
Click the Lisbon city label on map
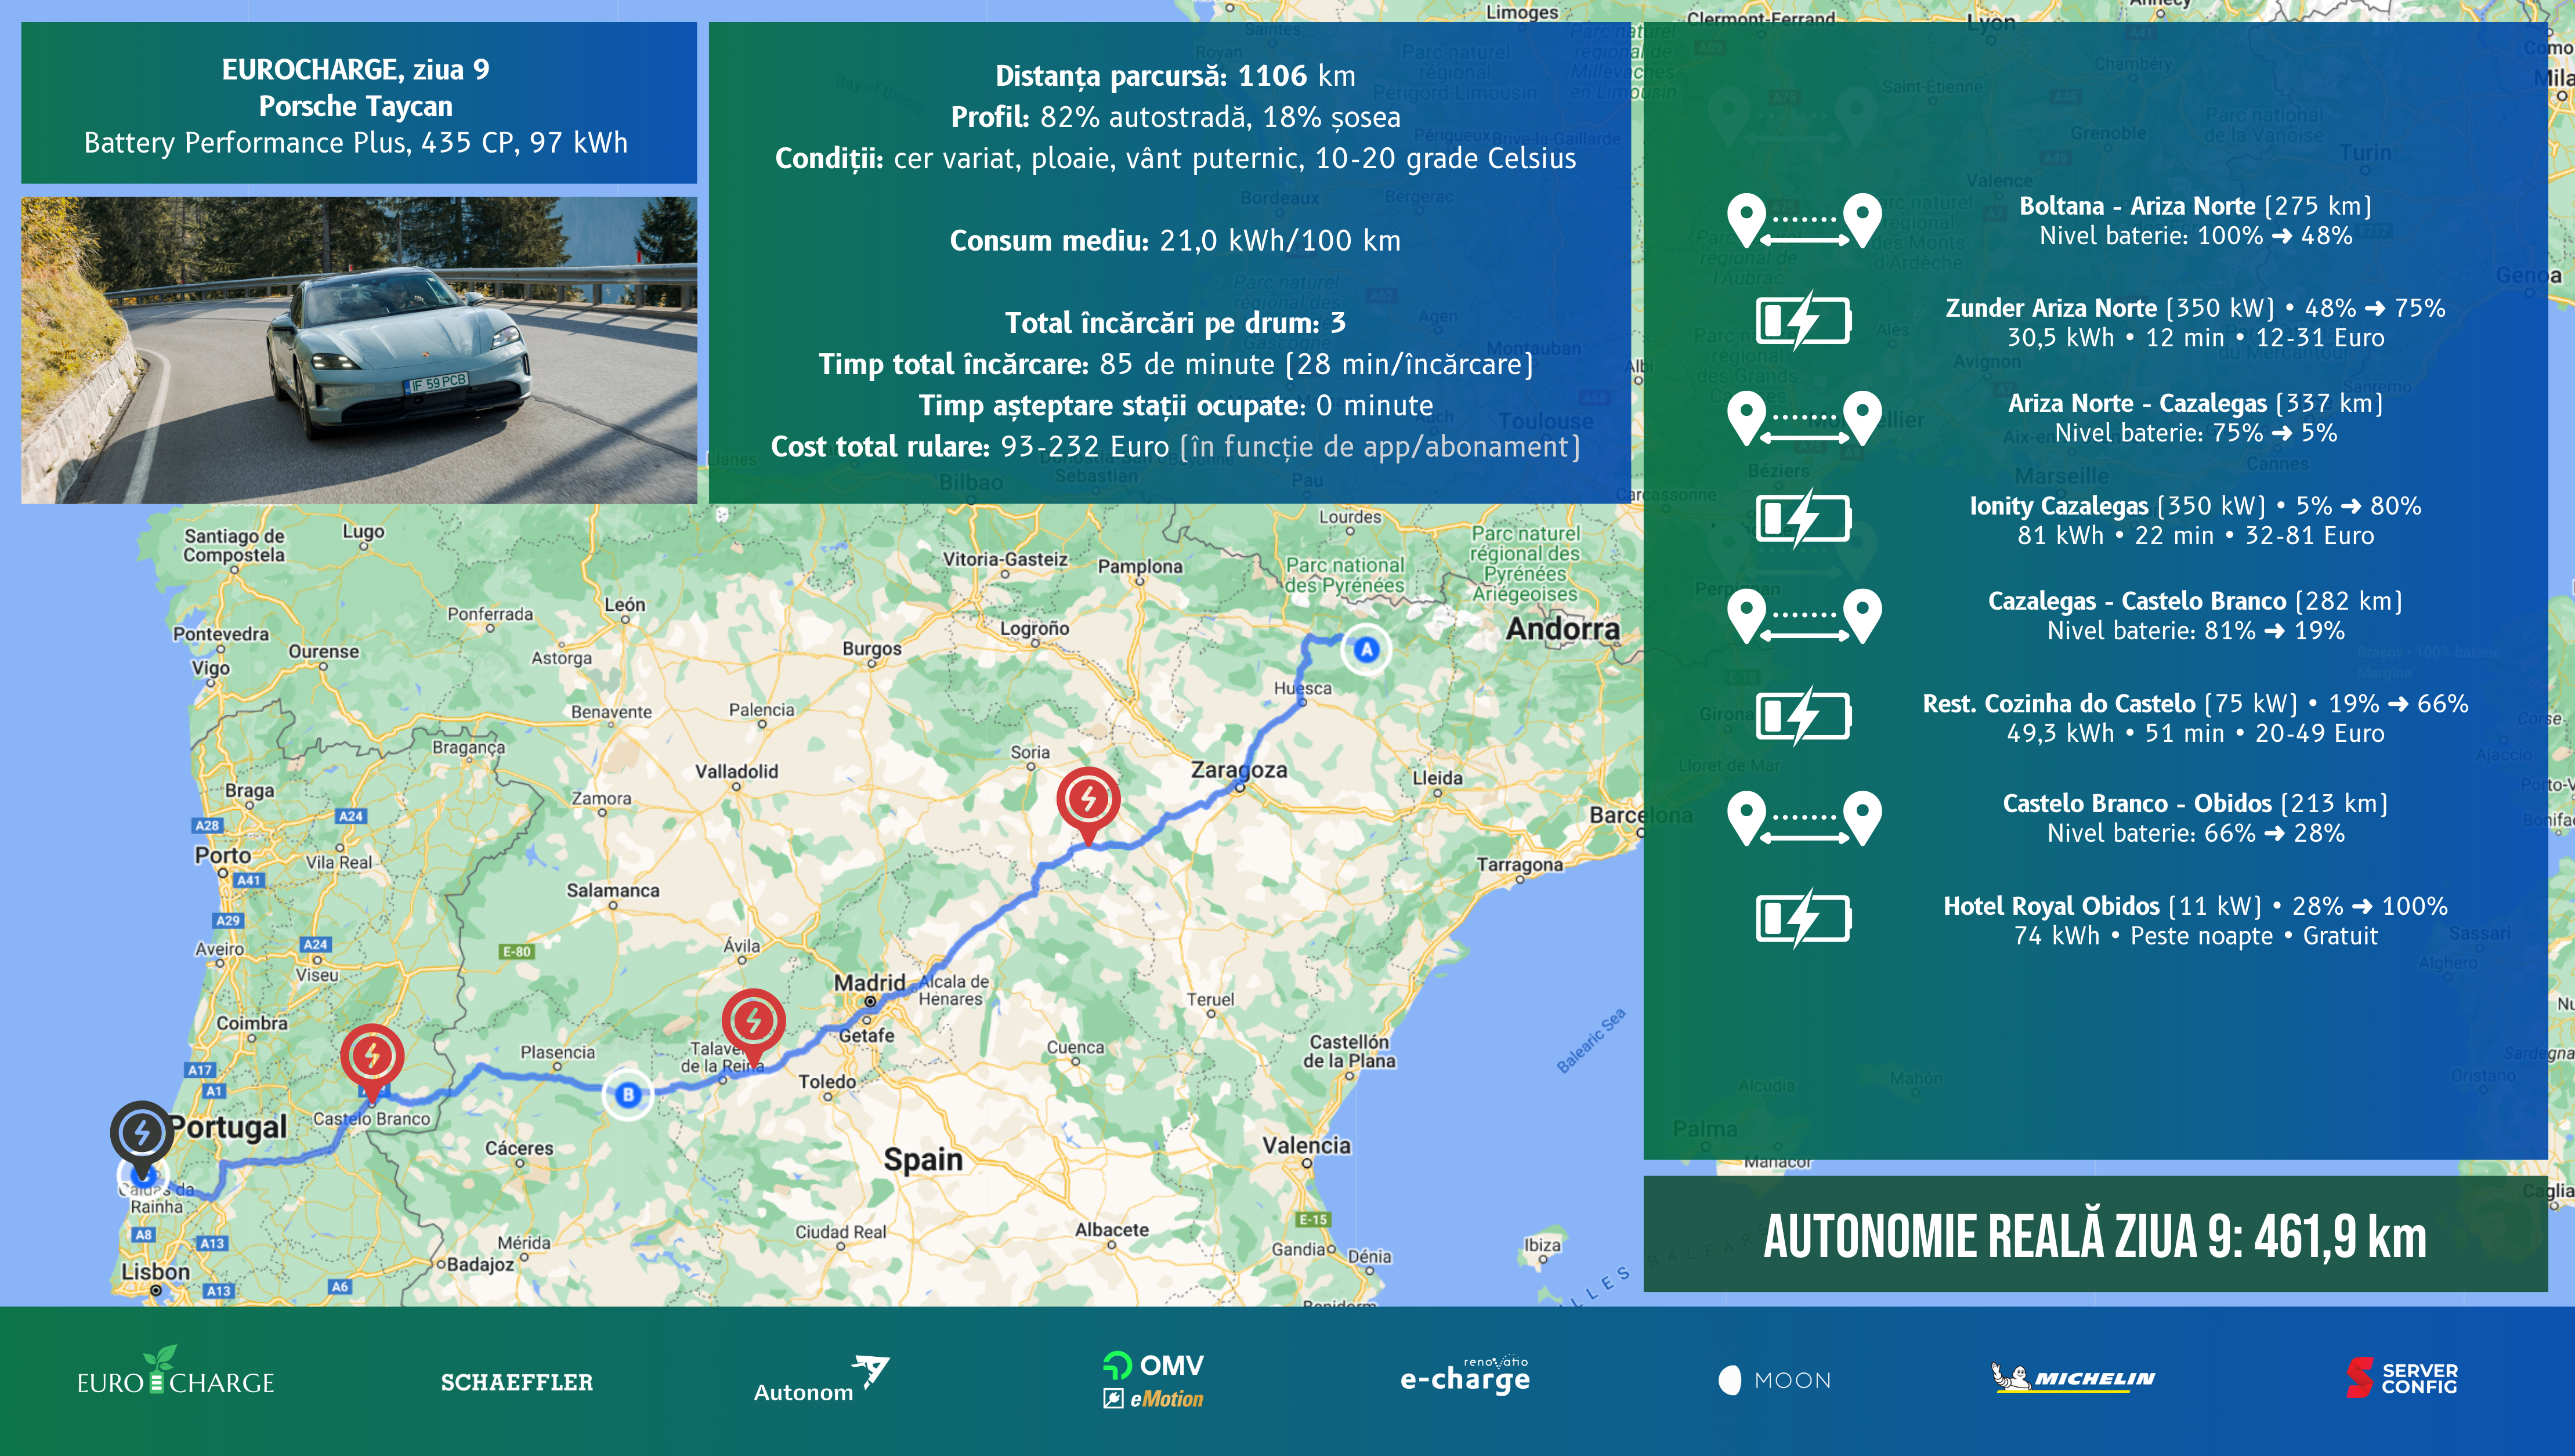pyautogui.click(x=155, y=1271)
